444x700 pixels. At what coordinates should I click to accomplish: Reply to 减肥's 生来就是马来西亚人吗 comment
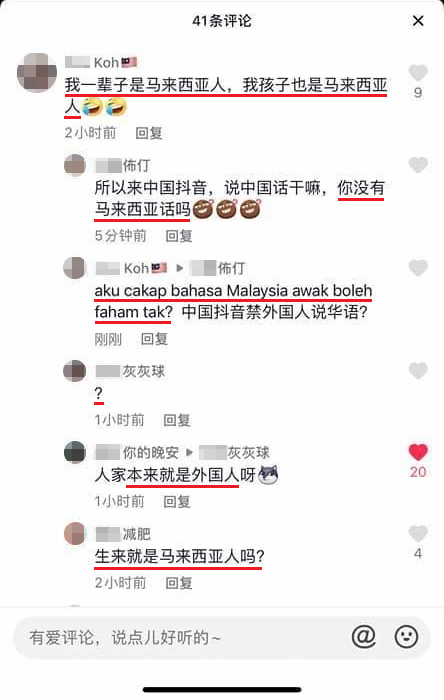coord(178,583)
